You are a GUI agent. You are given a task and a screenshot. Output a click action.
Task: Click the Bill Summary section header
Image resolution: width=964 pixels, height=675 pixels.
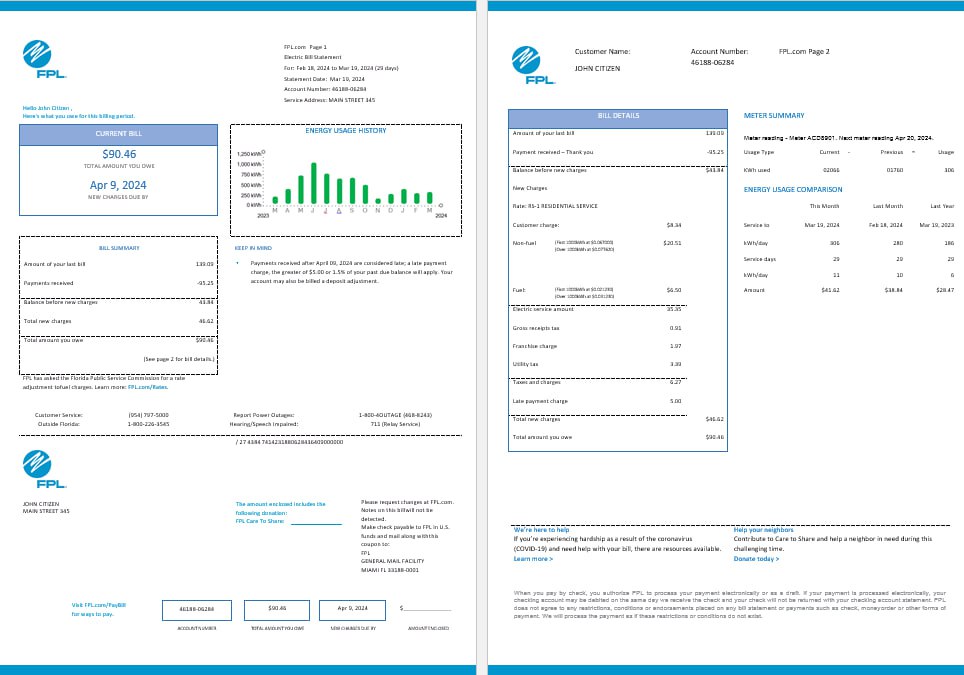[118, 246]
